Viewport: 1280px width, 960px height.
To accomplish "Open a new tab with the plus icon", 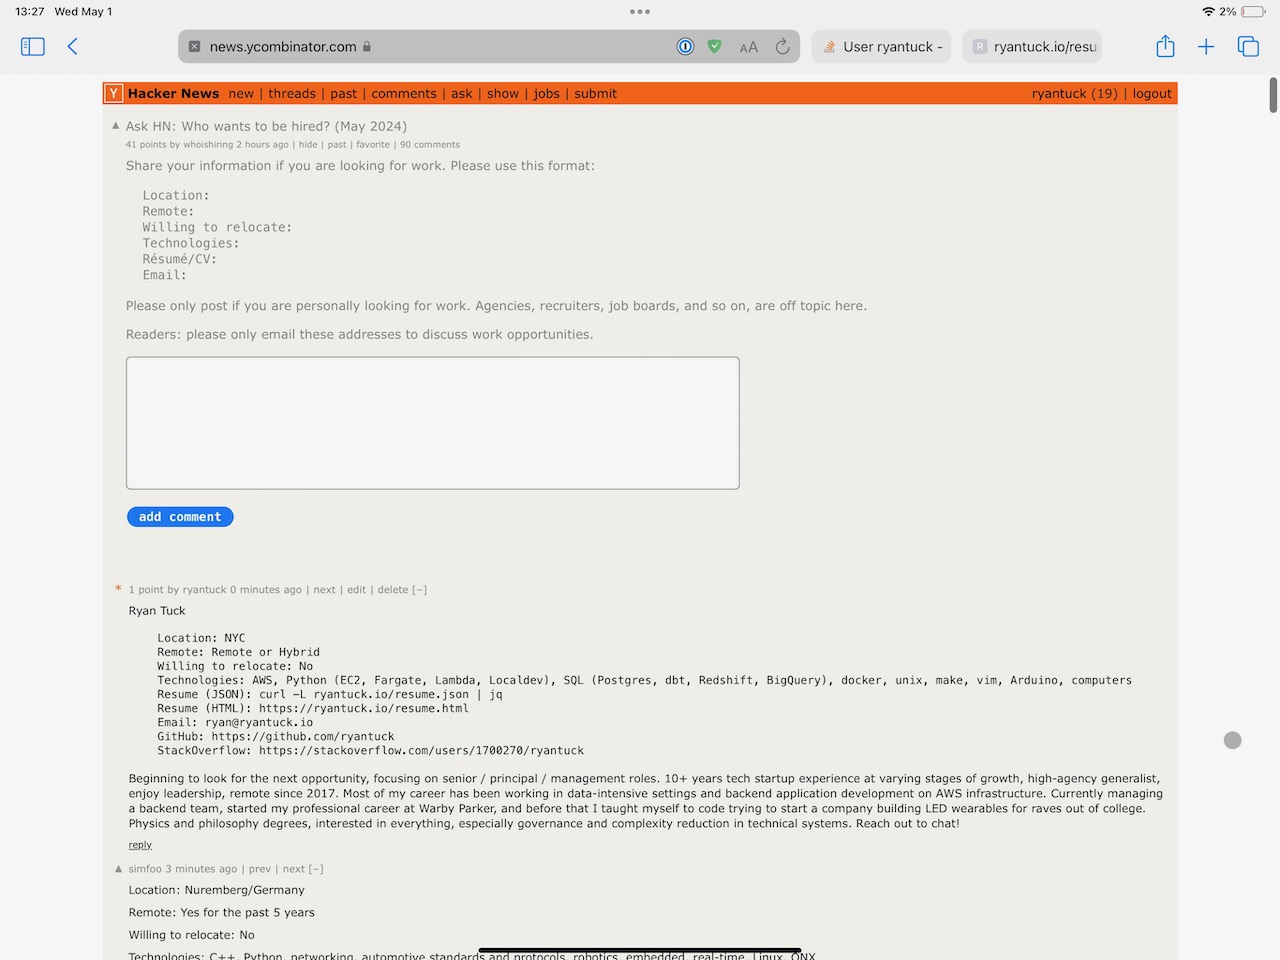I will [x=1206, y=46].
